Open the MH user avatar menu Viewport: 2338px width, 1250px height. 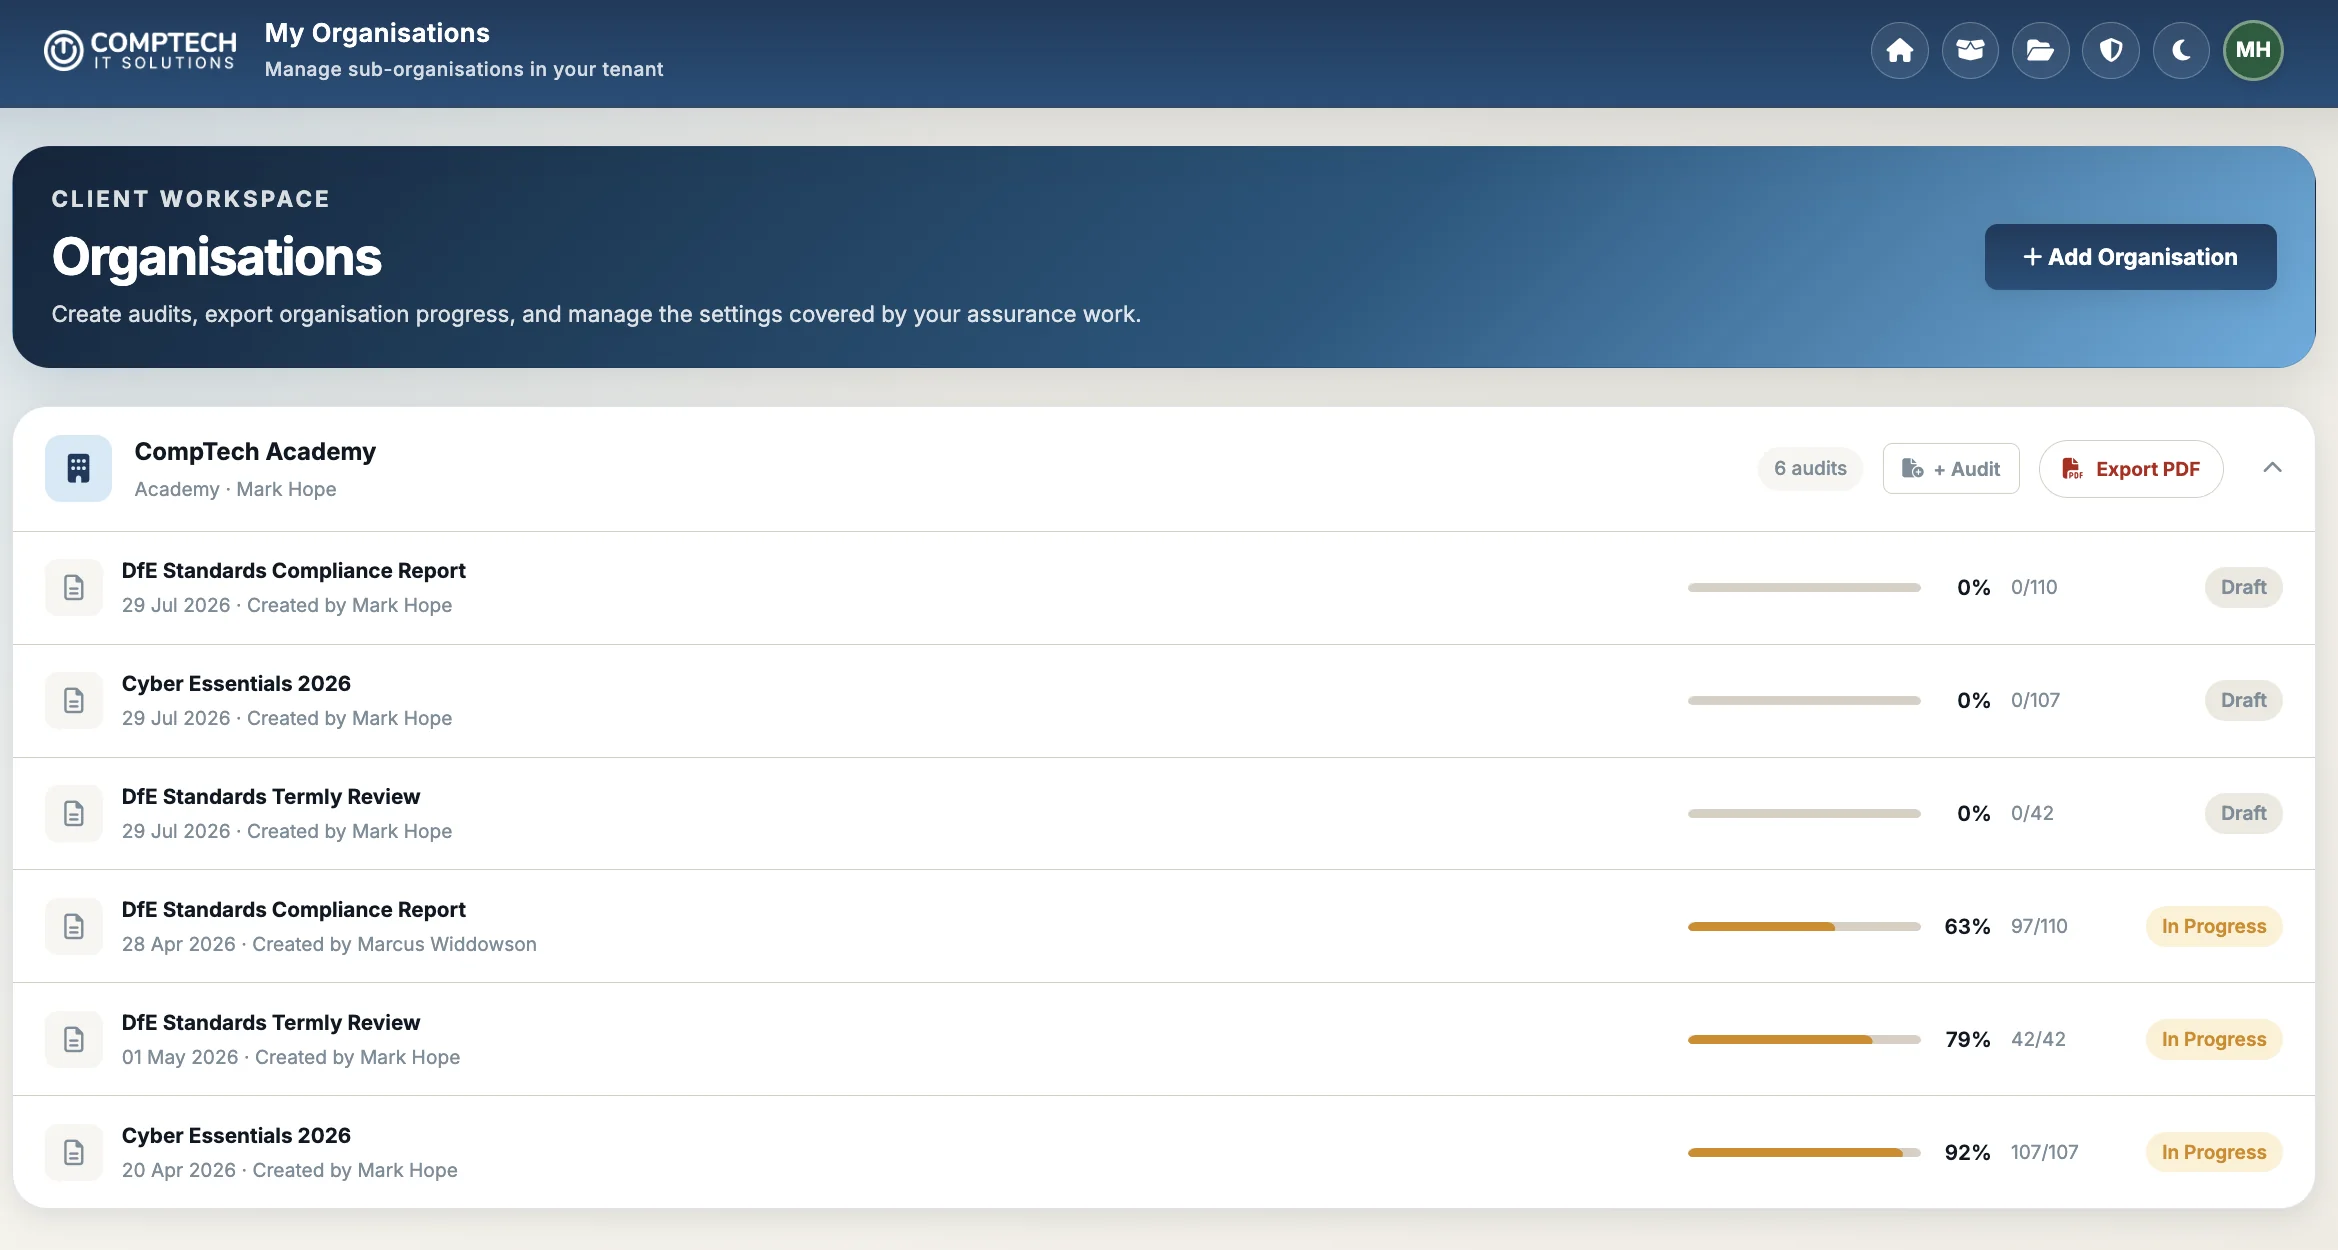2253,50
